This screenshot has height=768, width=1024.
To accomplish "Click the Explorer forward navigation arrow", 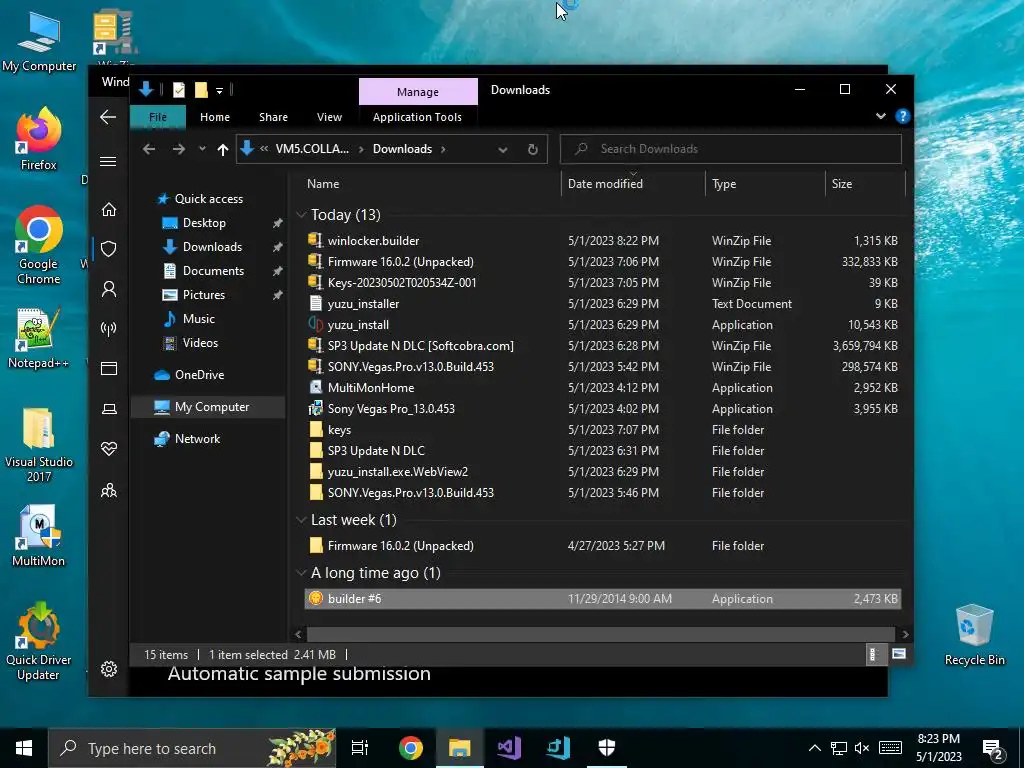I will click(178, 149).
